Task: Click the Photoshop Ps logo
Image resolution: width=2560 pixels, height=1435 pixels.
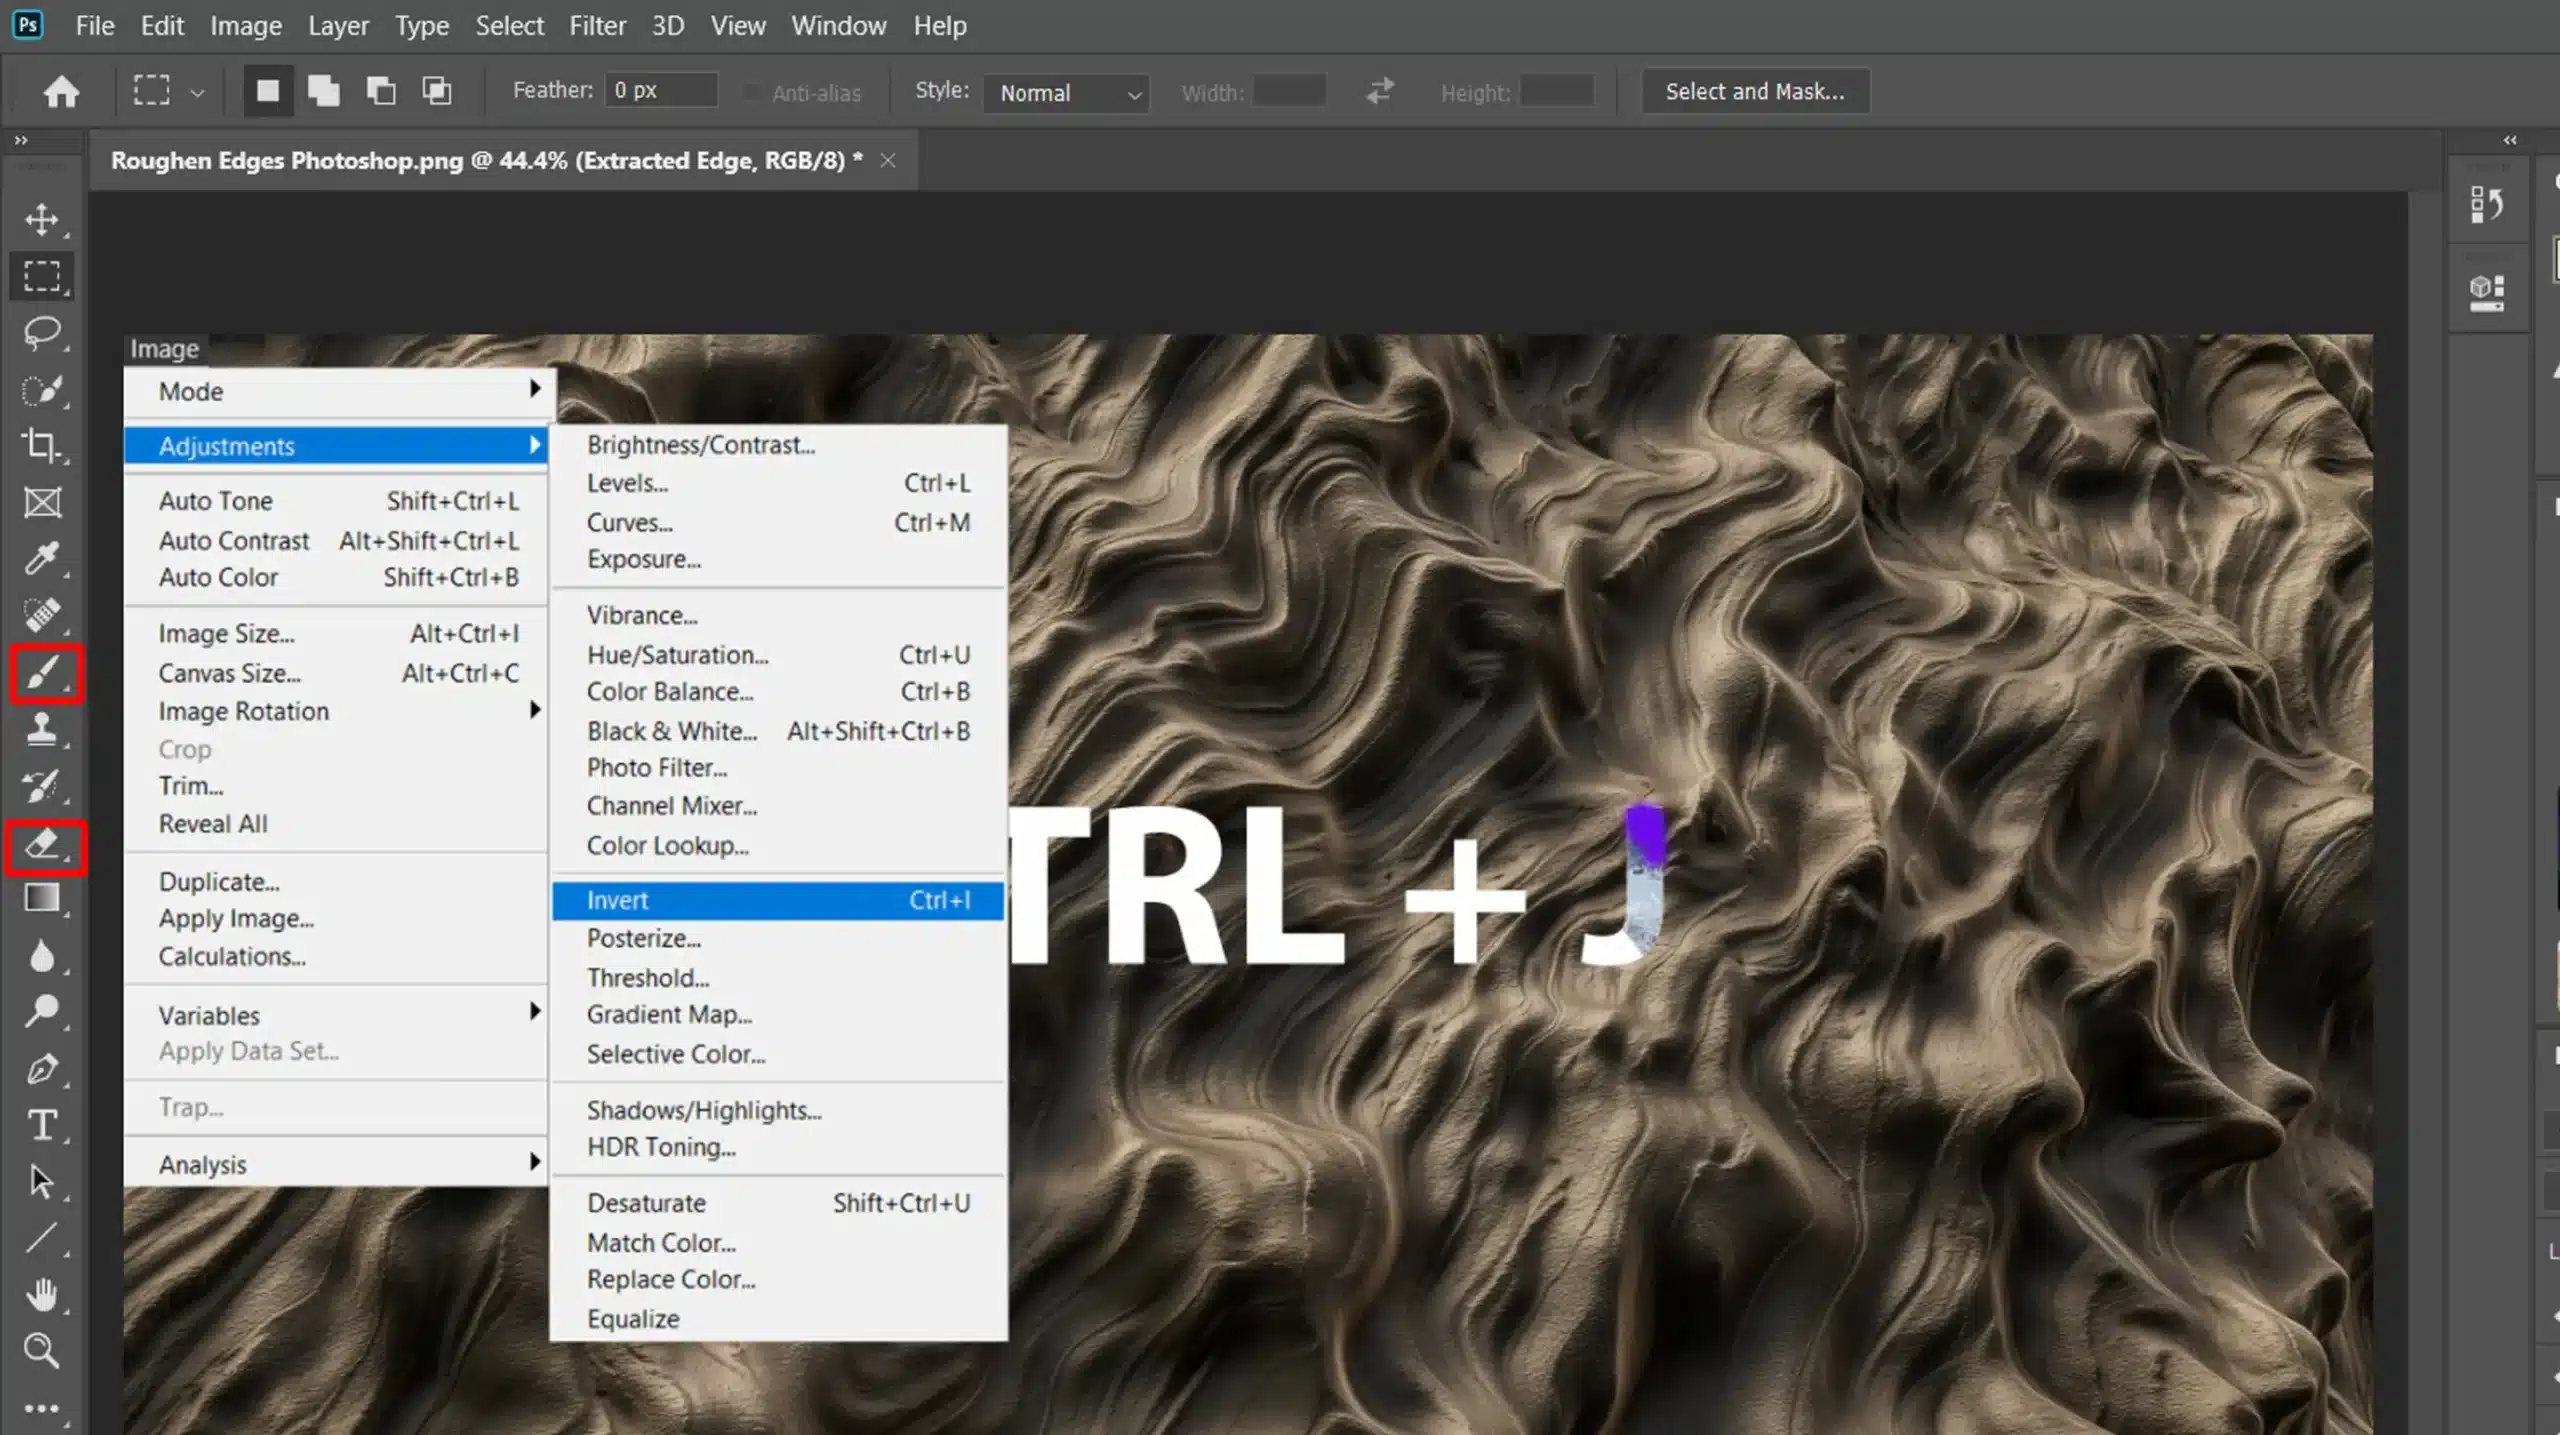Action: 28,24
